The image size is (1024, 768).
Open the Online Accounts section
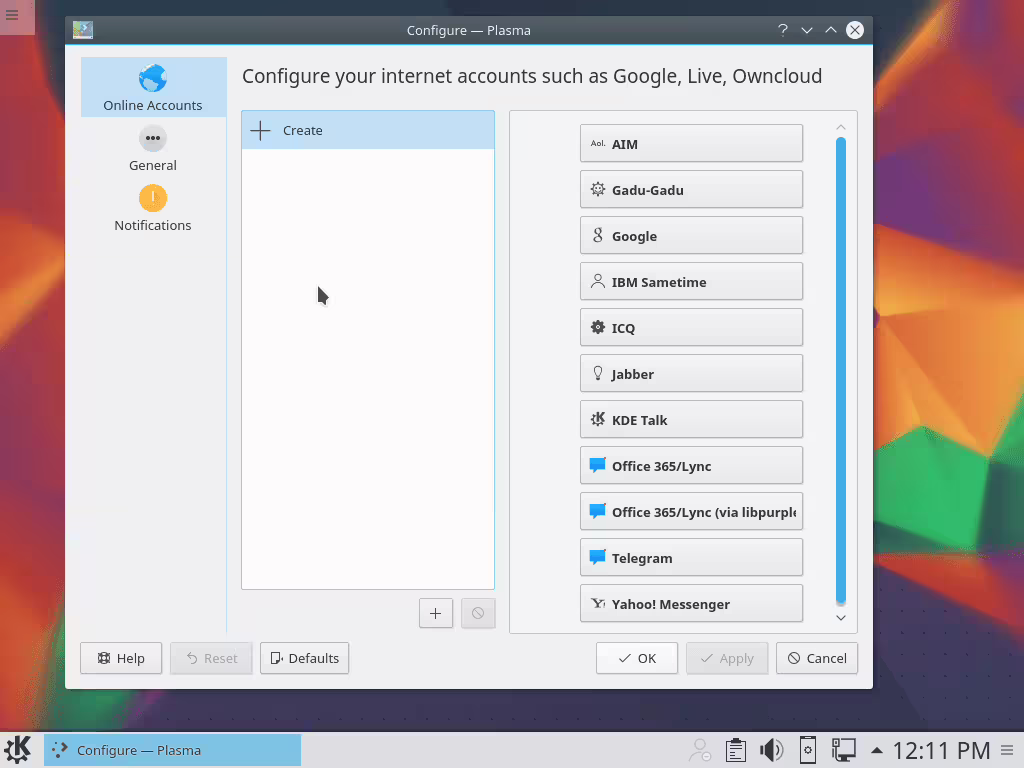click(153, 88)
